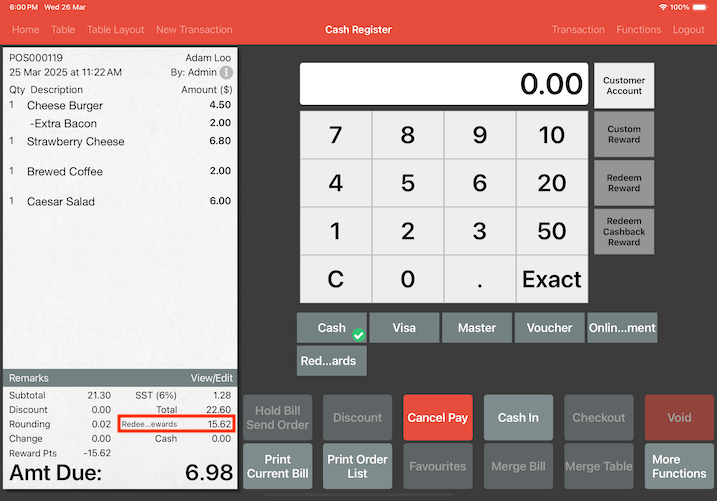
Task: Tap the decimal point key
Action: coord(480,279)
